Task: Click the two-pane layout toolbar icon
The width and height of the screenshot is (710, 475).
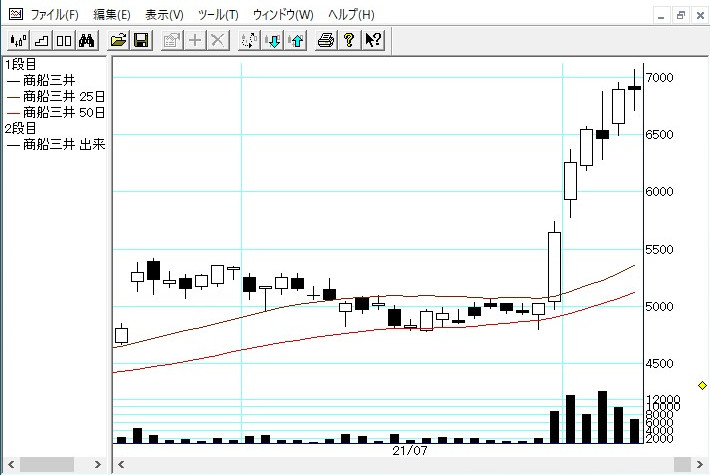Action: coord(64,40)
